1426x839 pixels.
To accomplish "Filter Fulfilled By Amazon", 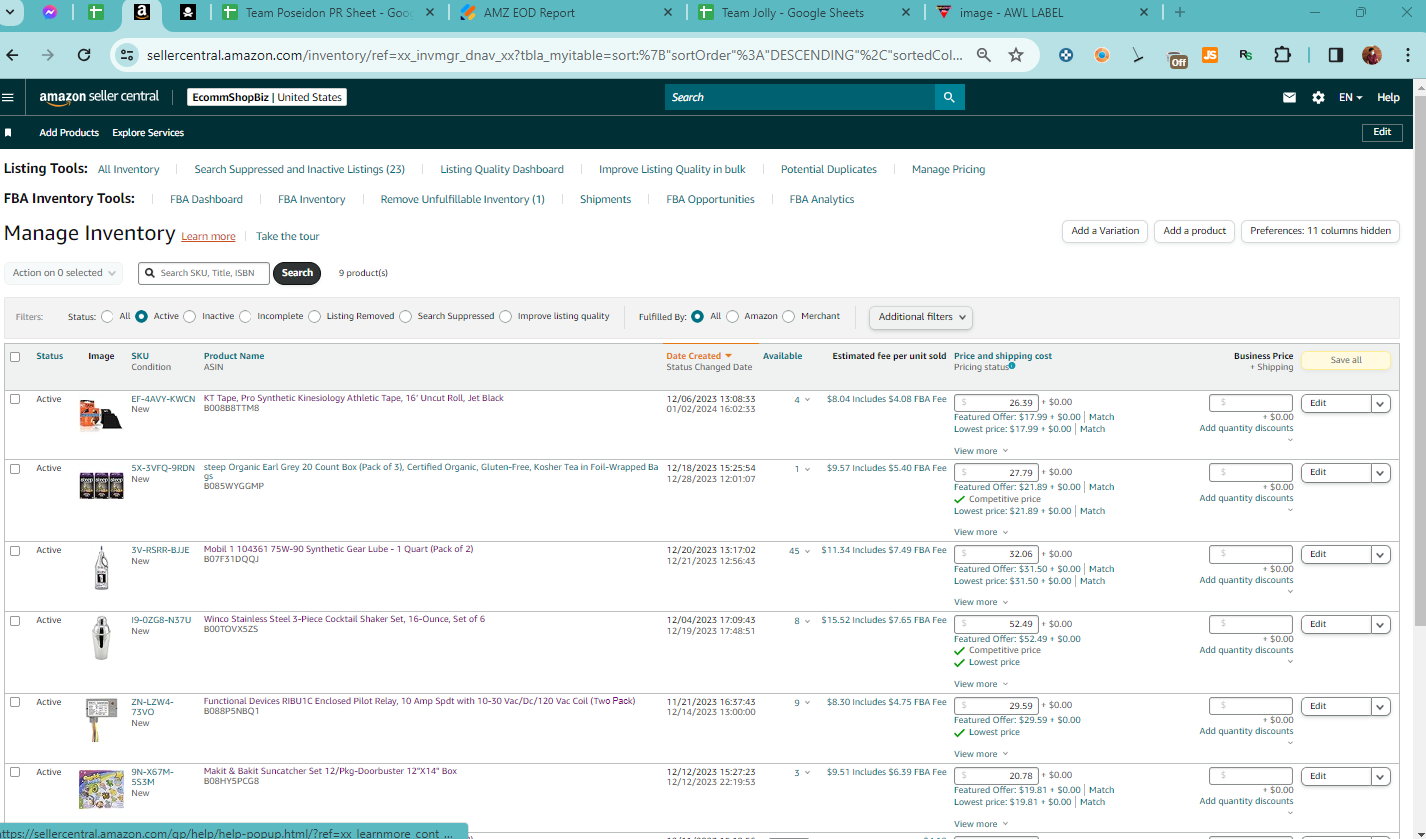I will coord(733,317).
